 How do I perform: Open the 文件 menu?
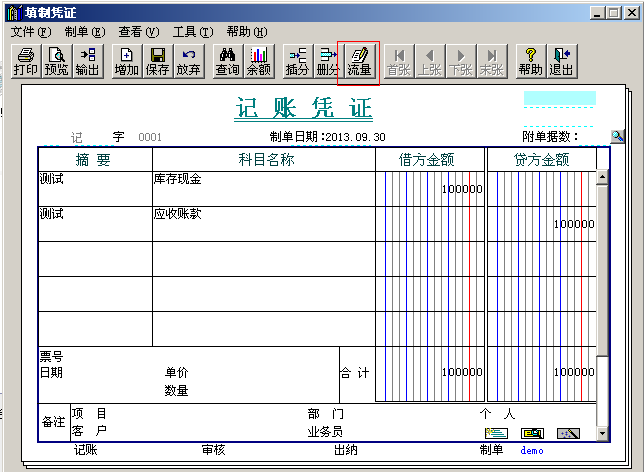click(30, 32)
